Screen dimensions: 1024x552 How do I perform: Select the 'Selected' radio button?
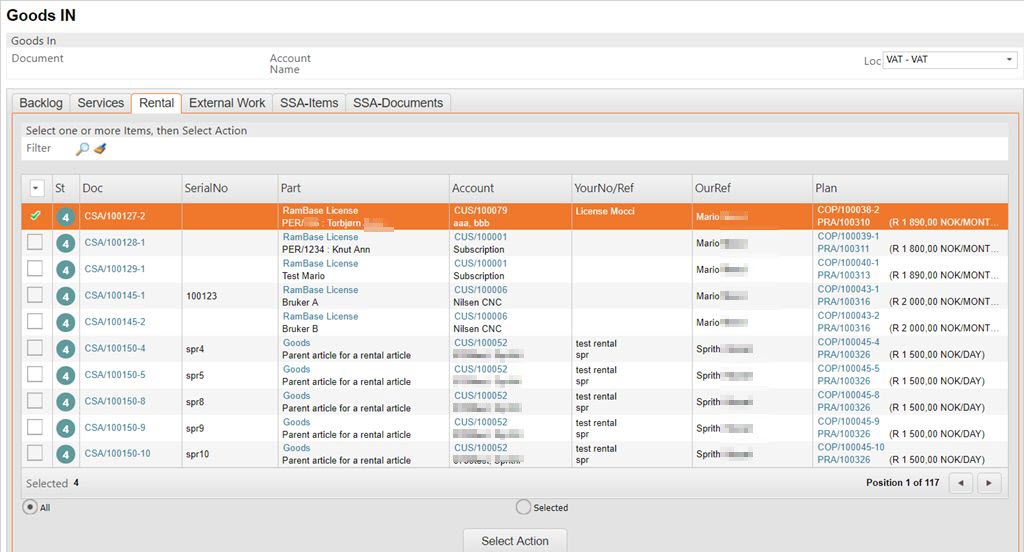(523, 507)
